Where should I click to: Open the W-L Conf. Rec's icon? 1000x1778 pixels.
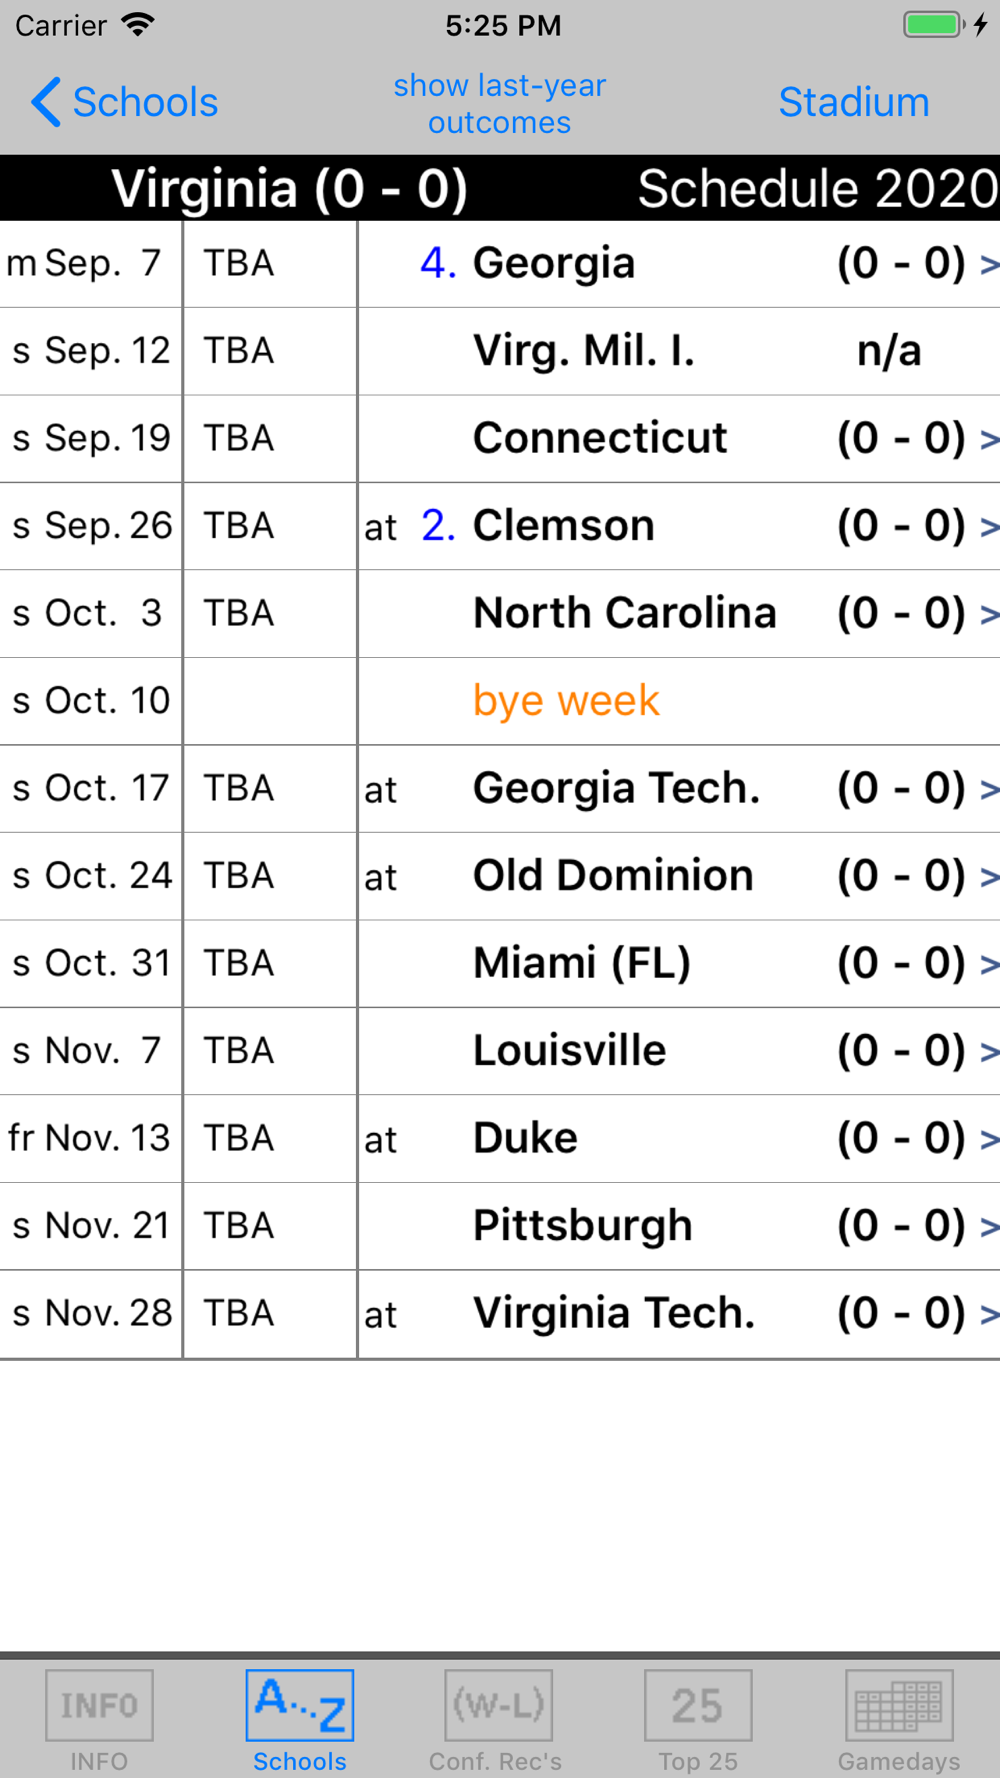[x=499, y=1705]
